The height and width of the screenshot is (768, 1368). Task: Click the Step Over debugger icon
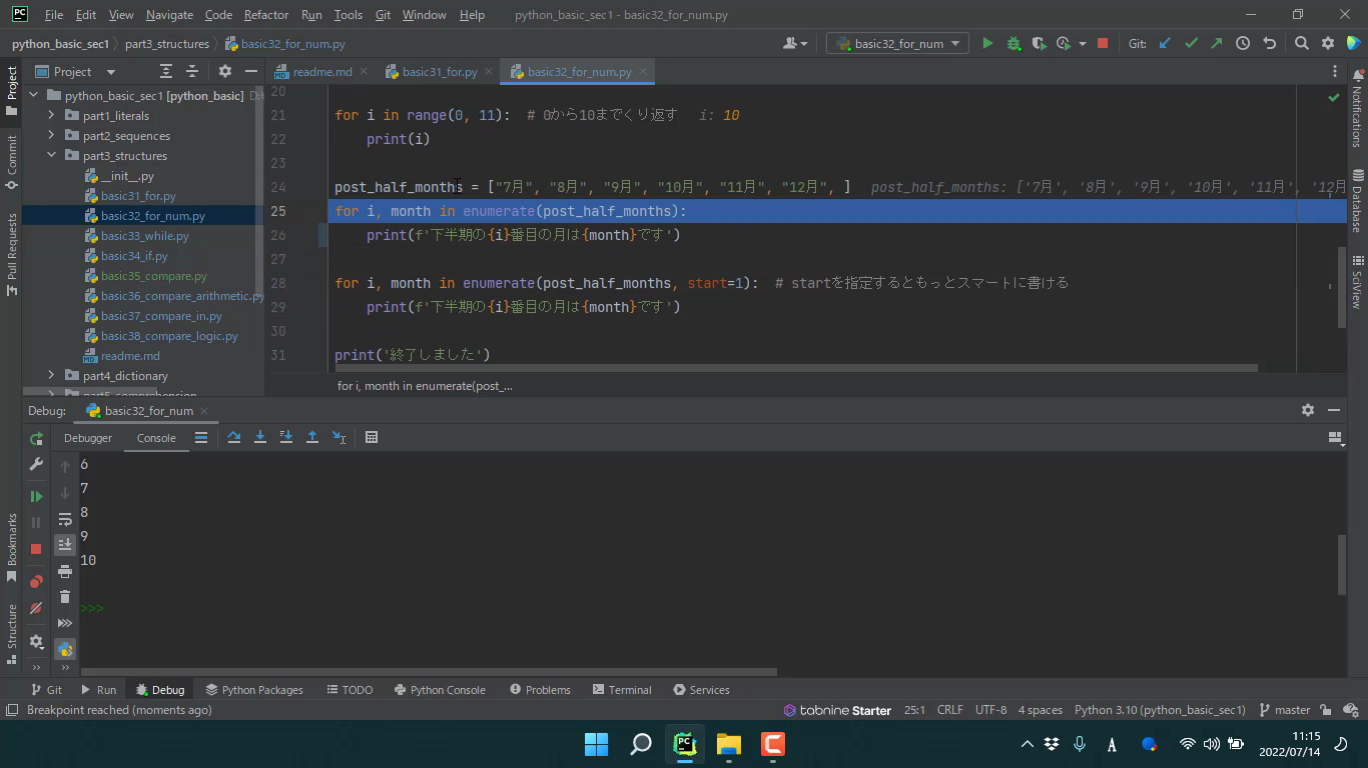click(x=234, y=437)
